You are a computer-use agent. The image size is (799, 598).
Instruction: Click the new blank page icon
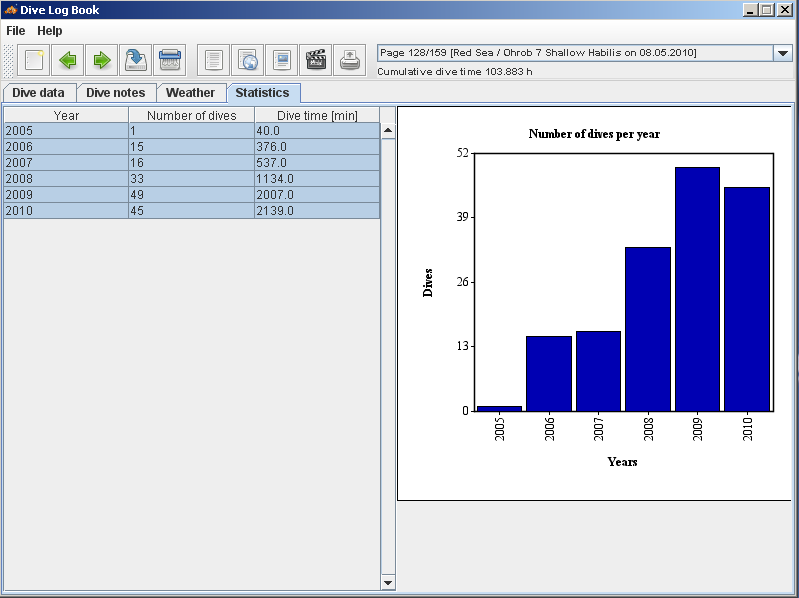pos(34,60)
